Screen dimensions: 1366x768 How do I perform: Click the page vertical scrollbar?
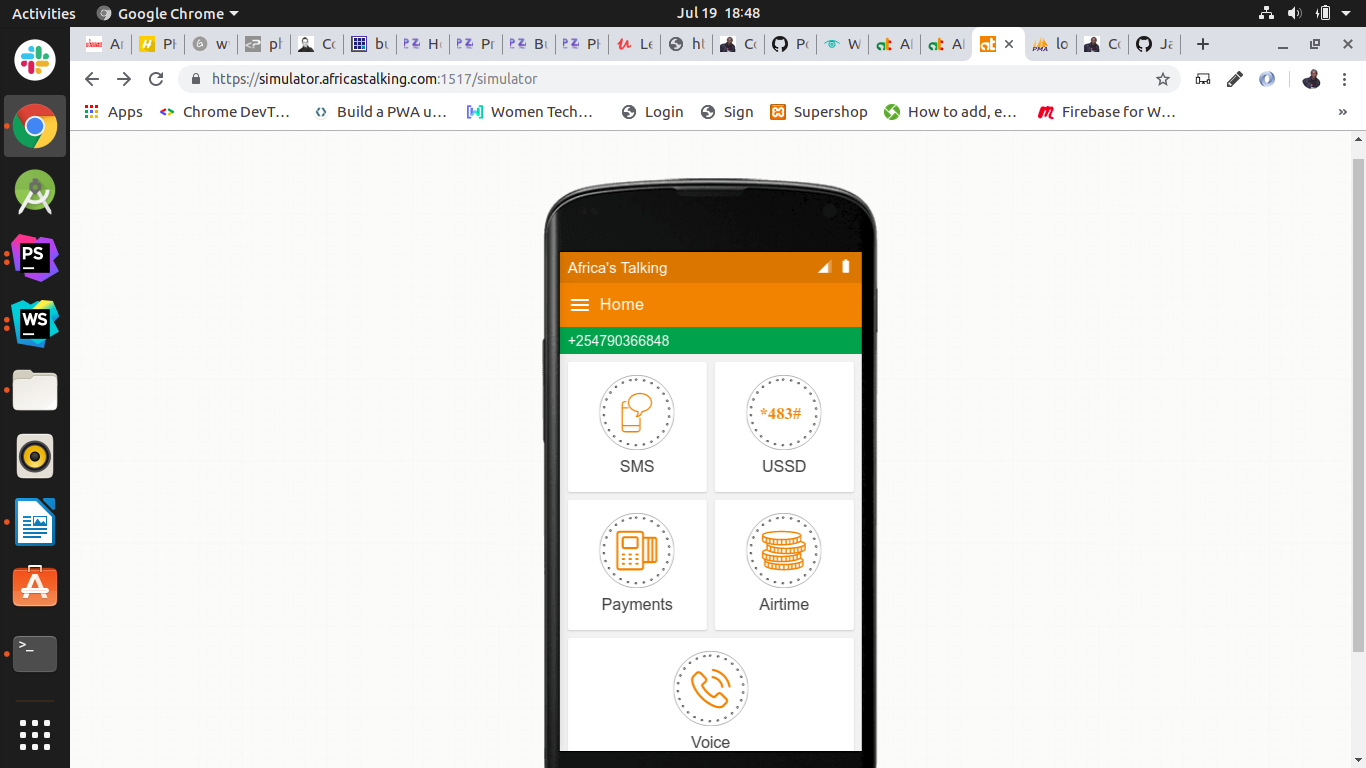click(x=1358, y=400)
